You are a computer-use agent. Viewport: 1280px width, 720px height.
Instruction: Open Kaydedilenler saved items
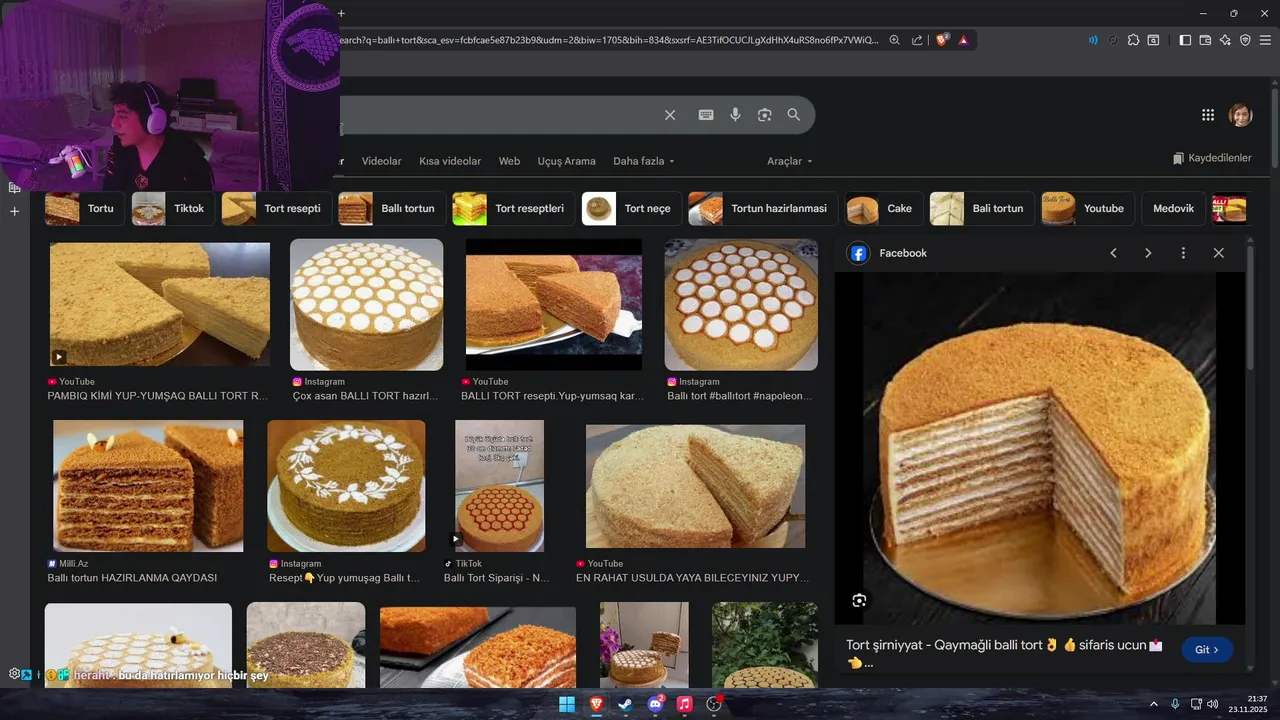1212,158
